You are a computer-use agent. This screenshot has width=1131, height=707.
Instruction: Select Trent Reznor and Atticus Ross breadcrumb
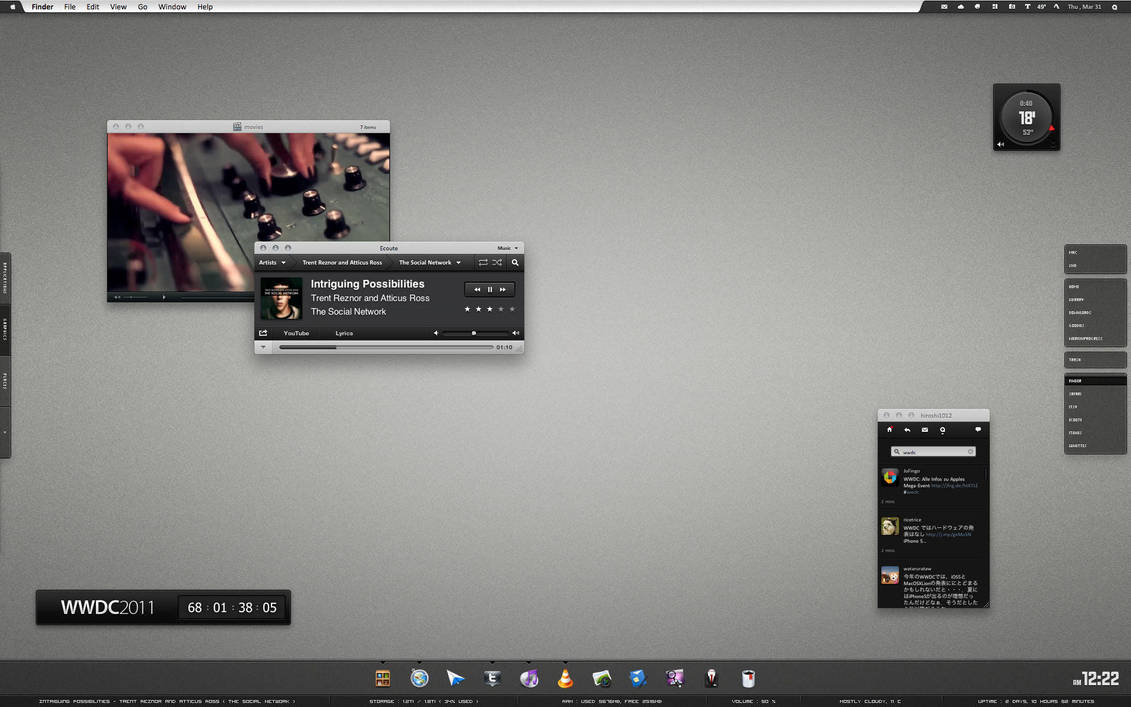click(x=342, y=263)
